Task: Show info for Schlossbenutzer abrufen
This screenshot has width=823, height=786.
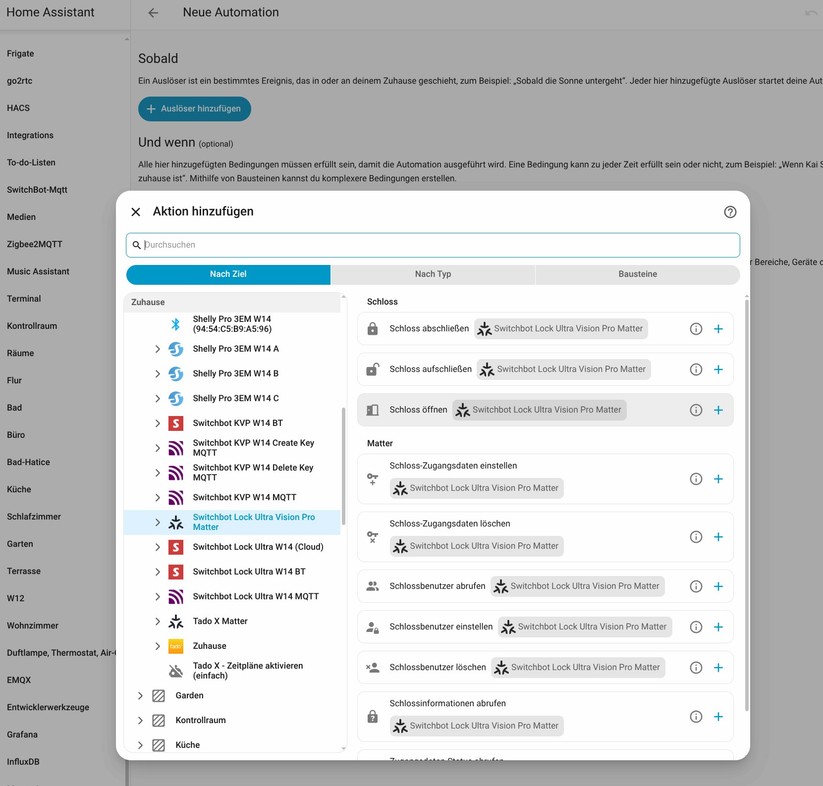Action: (695, 587)
